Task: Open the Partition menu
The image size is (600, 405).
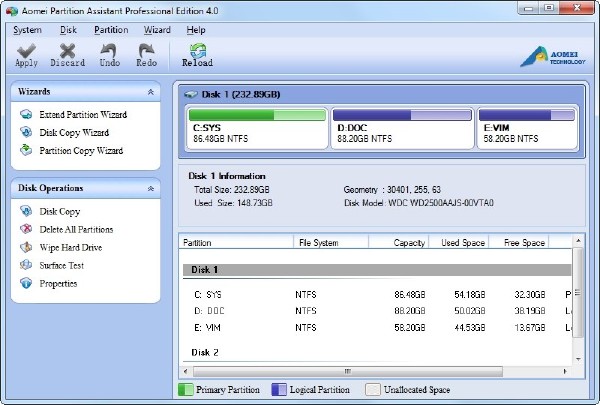Action: click(x=111, y=30)
